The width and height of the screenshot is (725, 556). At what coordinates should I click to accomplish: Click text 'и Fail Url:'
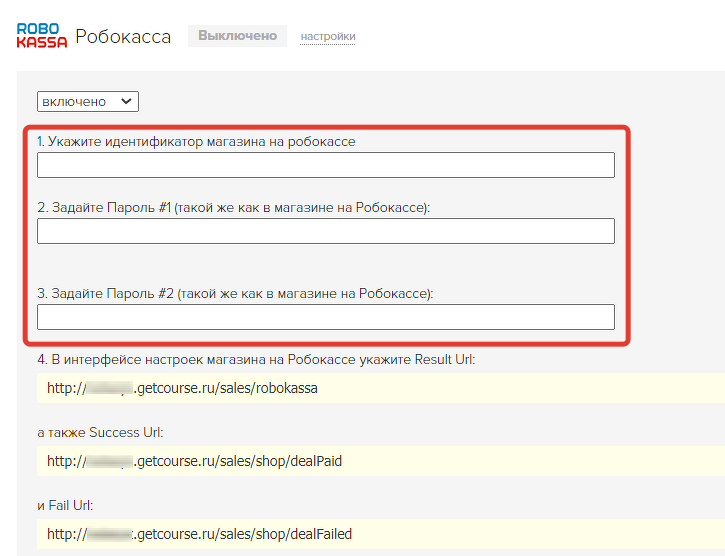click(65, 506)
